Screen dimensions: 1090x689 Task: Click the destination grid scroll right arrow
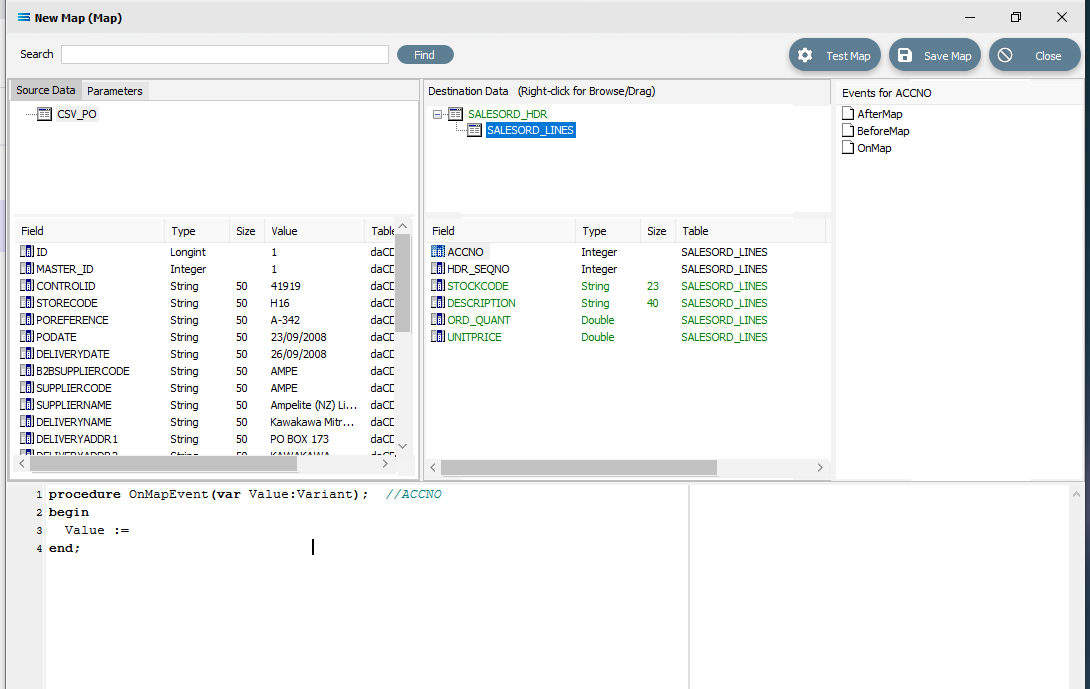pyautogui.click(x=820, y=468)
